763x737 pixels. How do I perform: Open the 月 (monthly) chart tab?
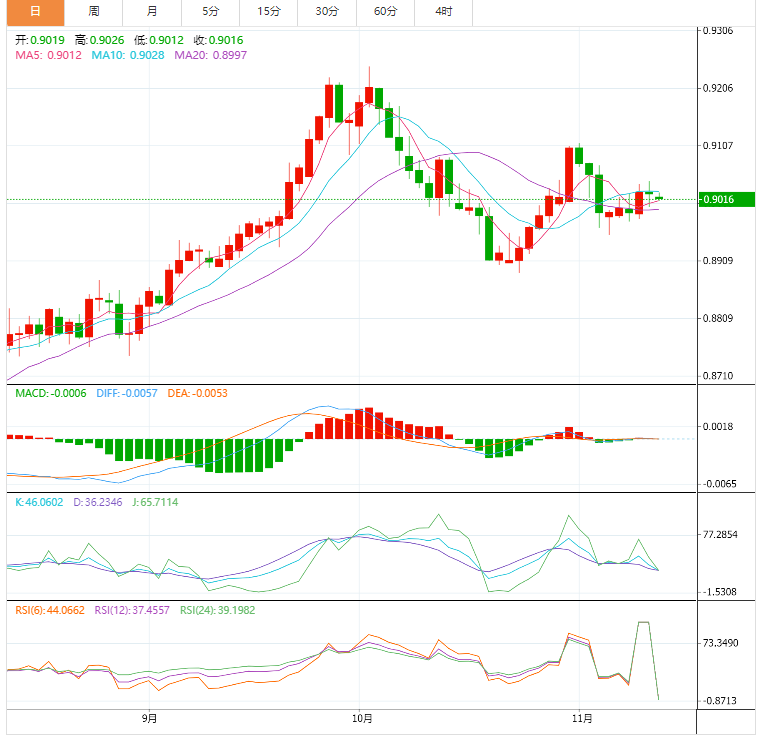tap(152, 12)
